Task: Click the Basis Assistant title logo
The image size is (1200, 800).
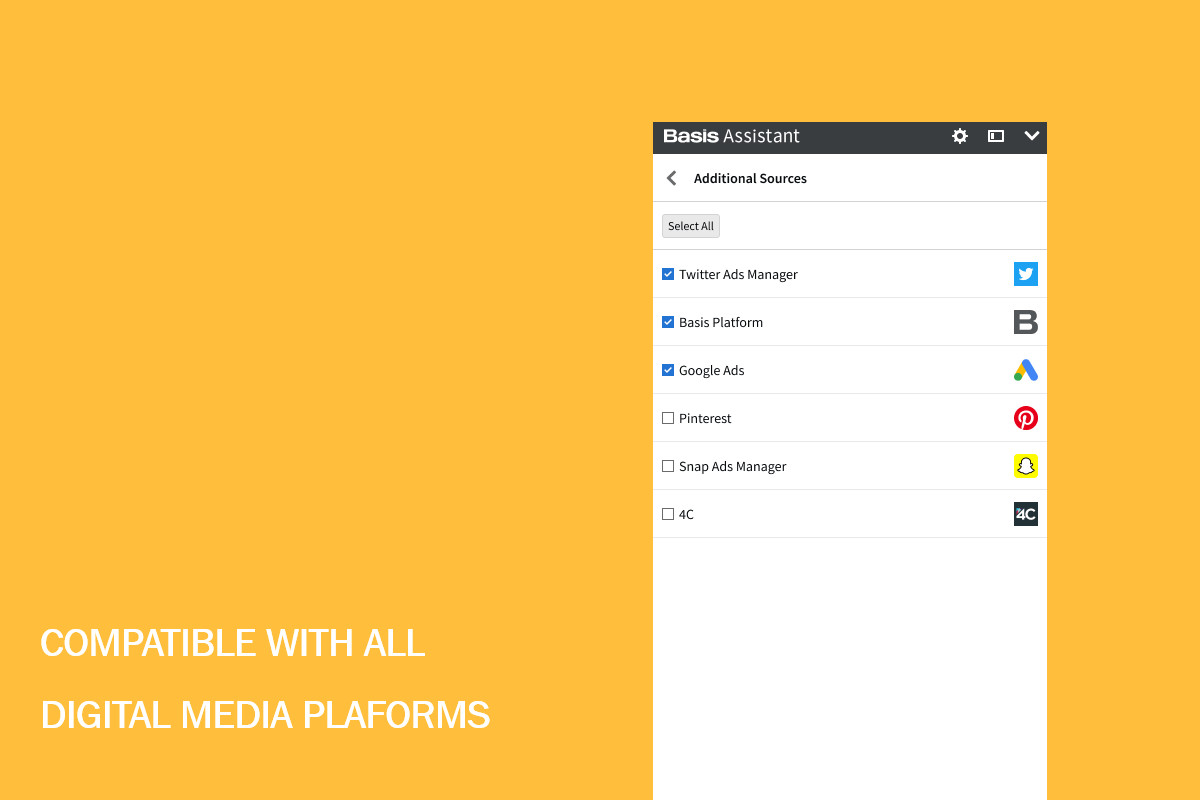Action: (731, 136)
